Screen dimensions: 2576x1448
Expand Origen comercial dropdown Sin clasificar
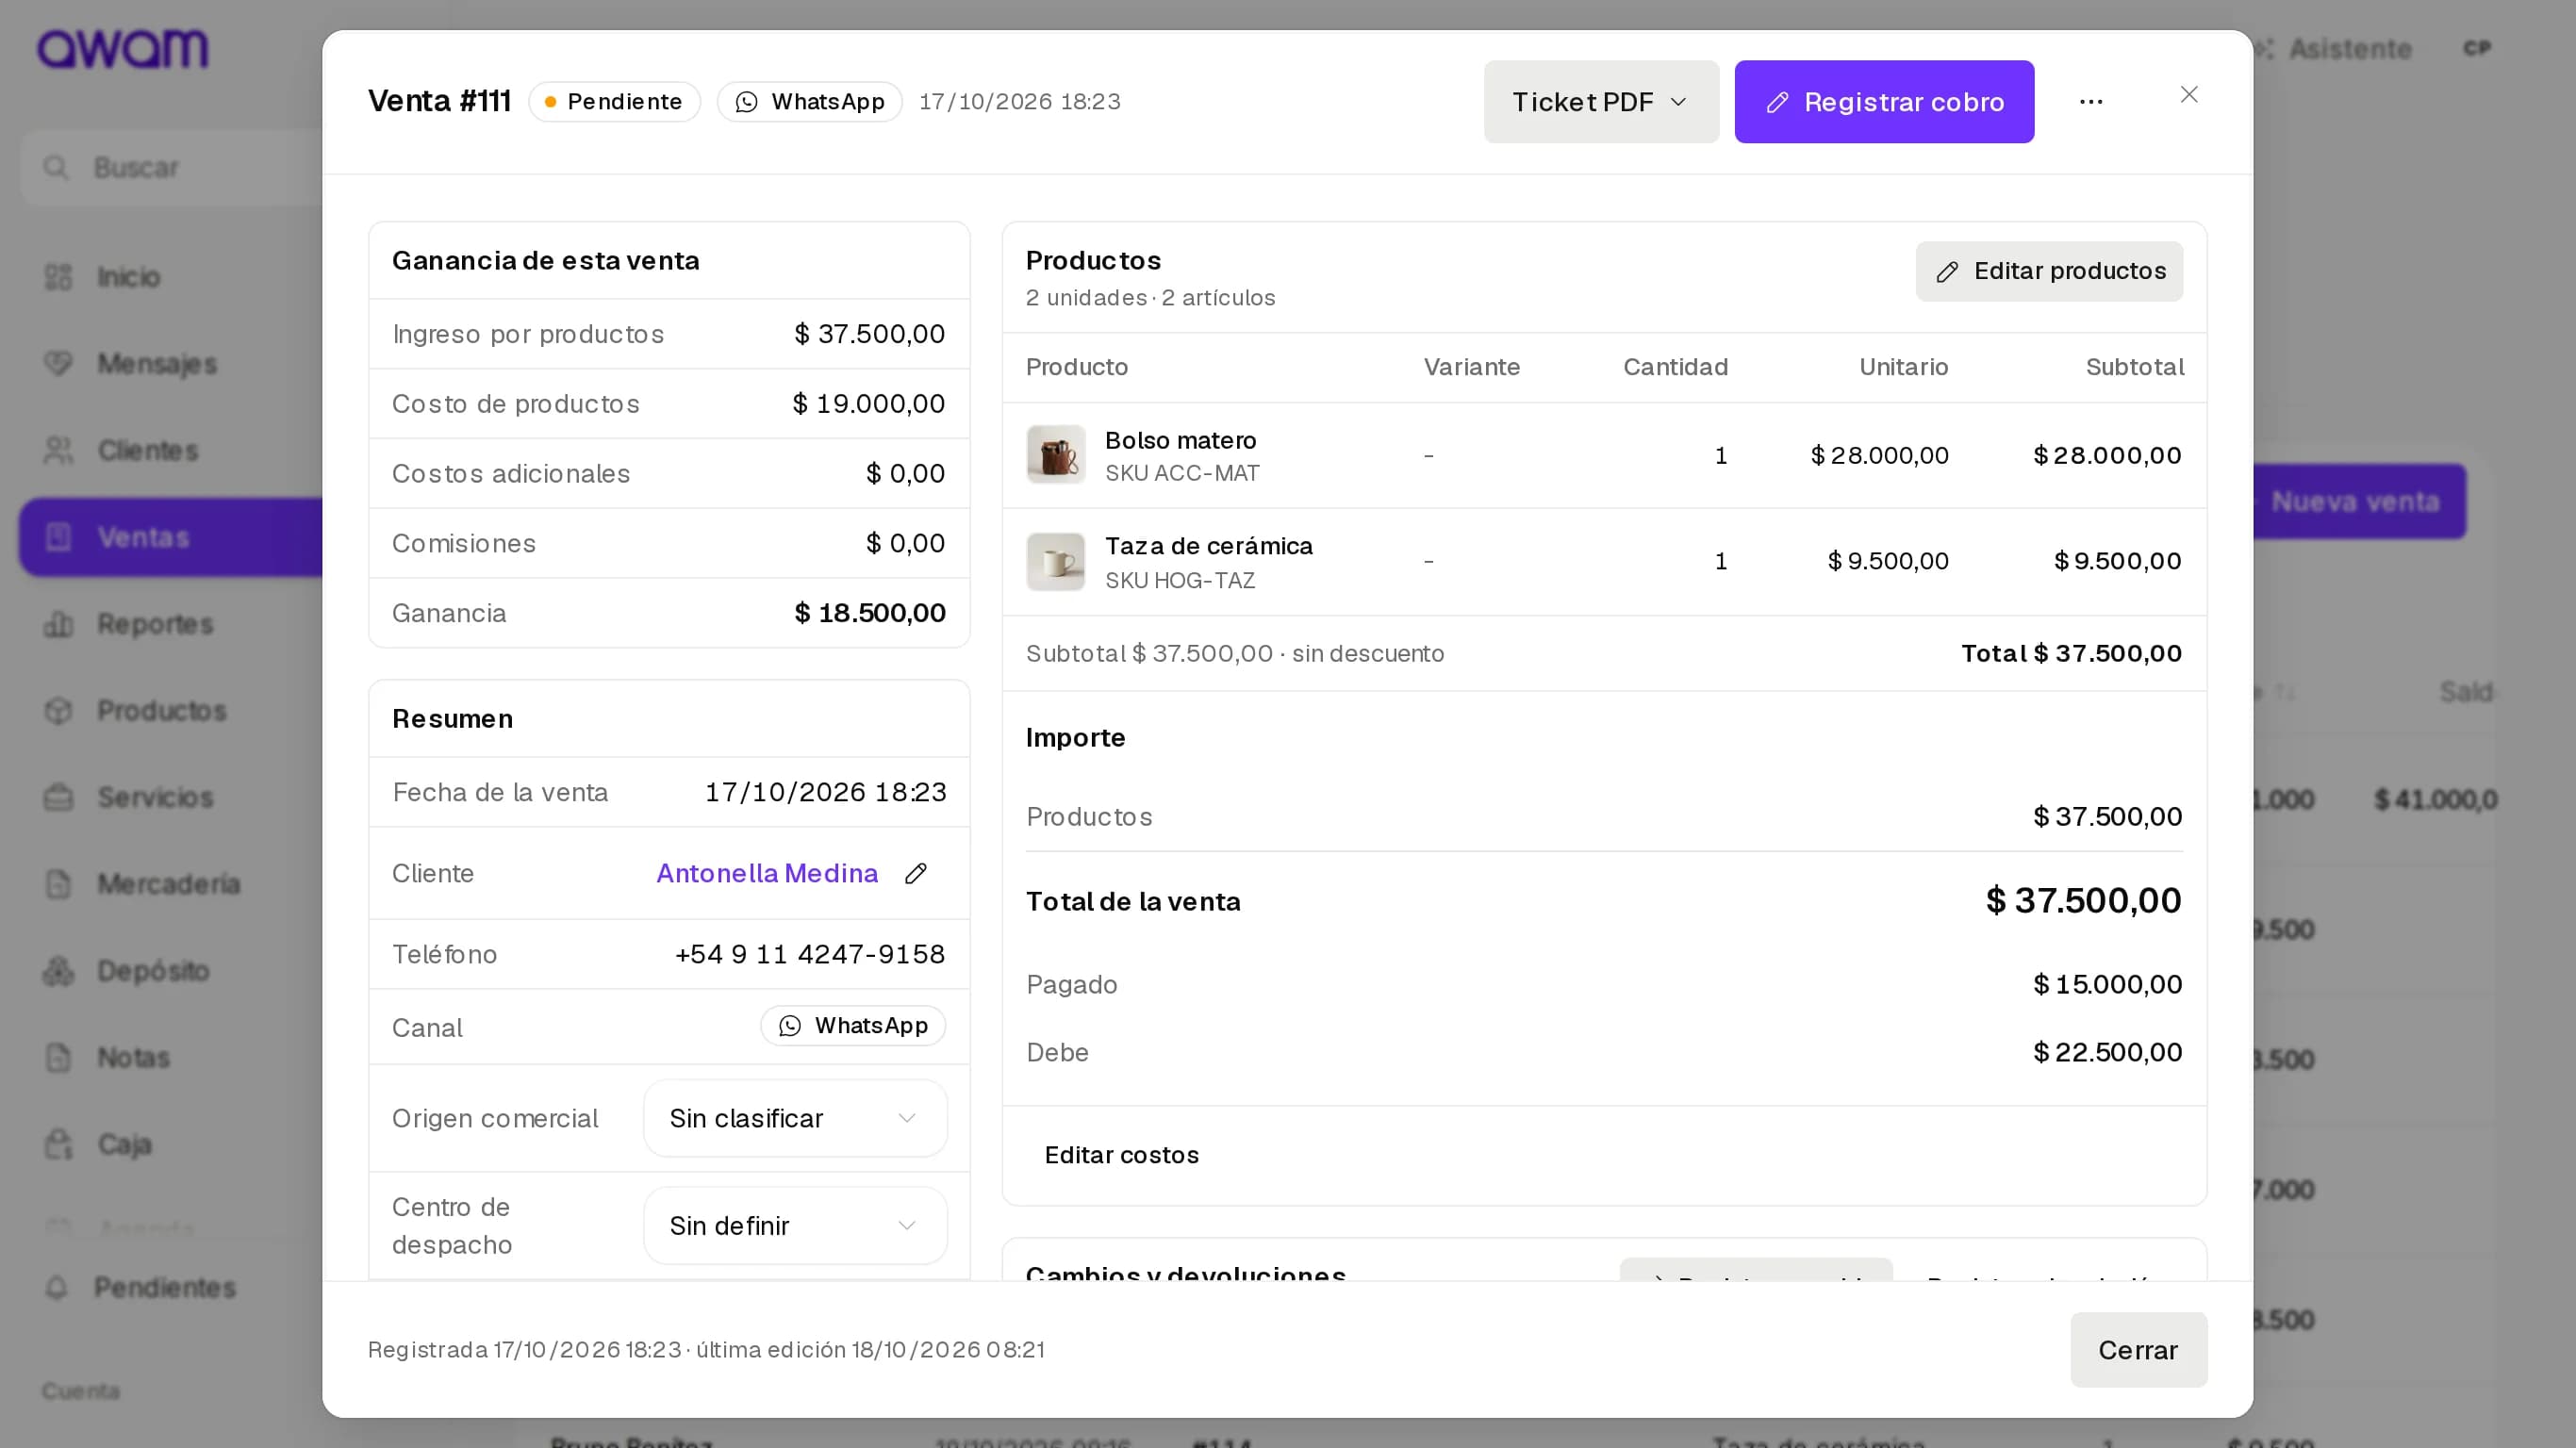(x=795, y=1118)
